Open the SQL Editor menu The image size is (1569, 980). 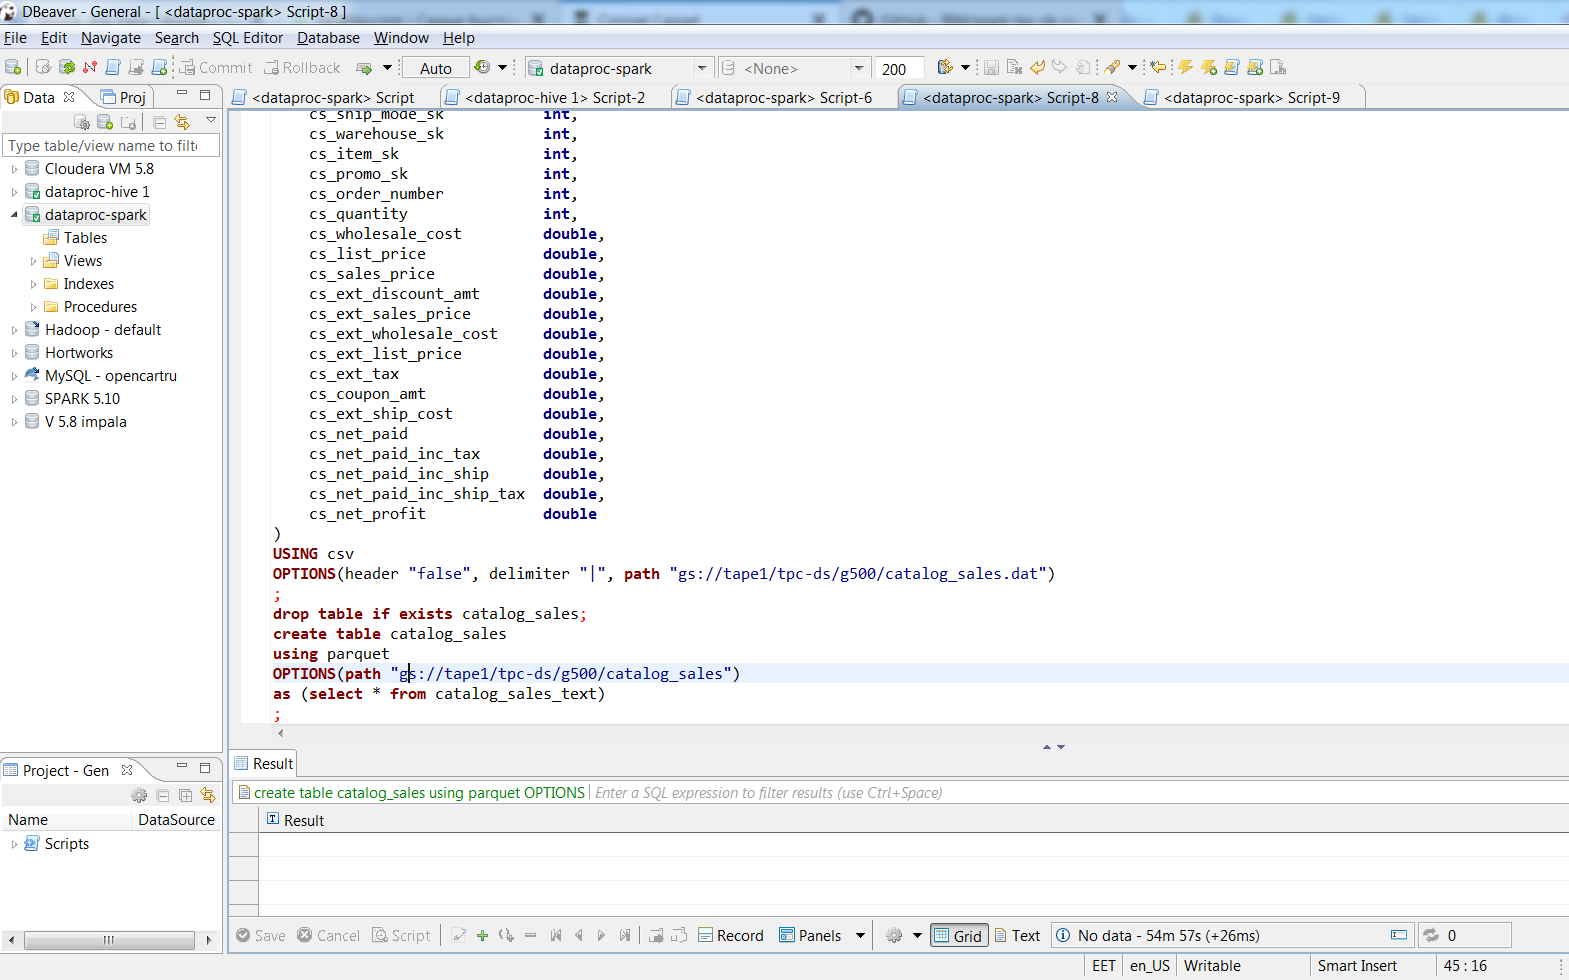click(x=248, y=38)
